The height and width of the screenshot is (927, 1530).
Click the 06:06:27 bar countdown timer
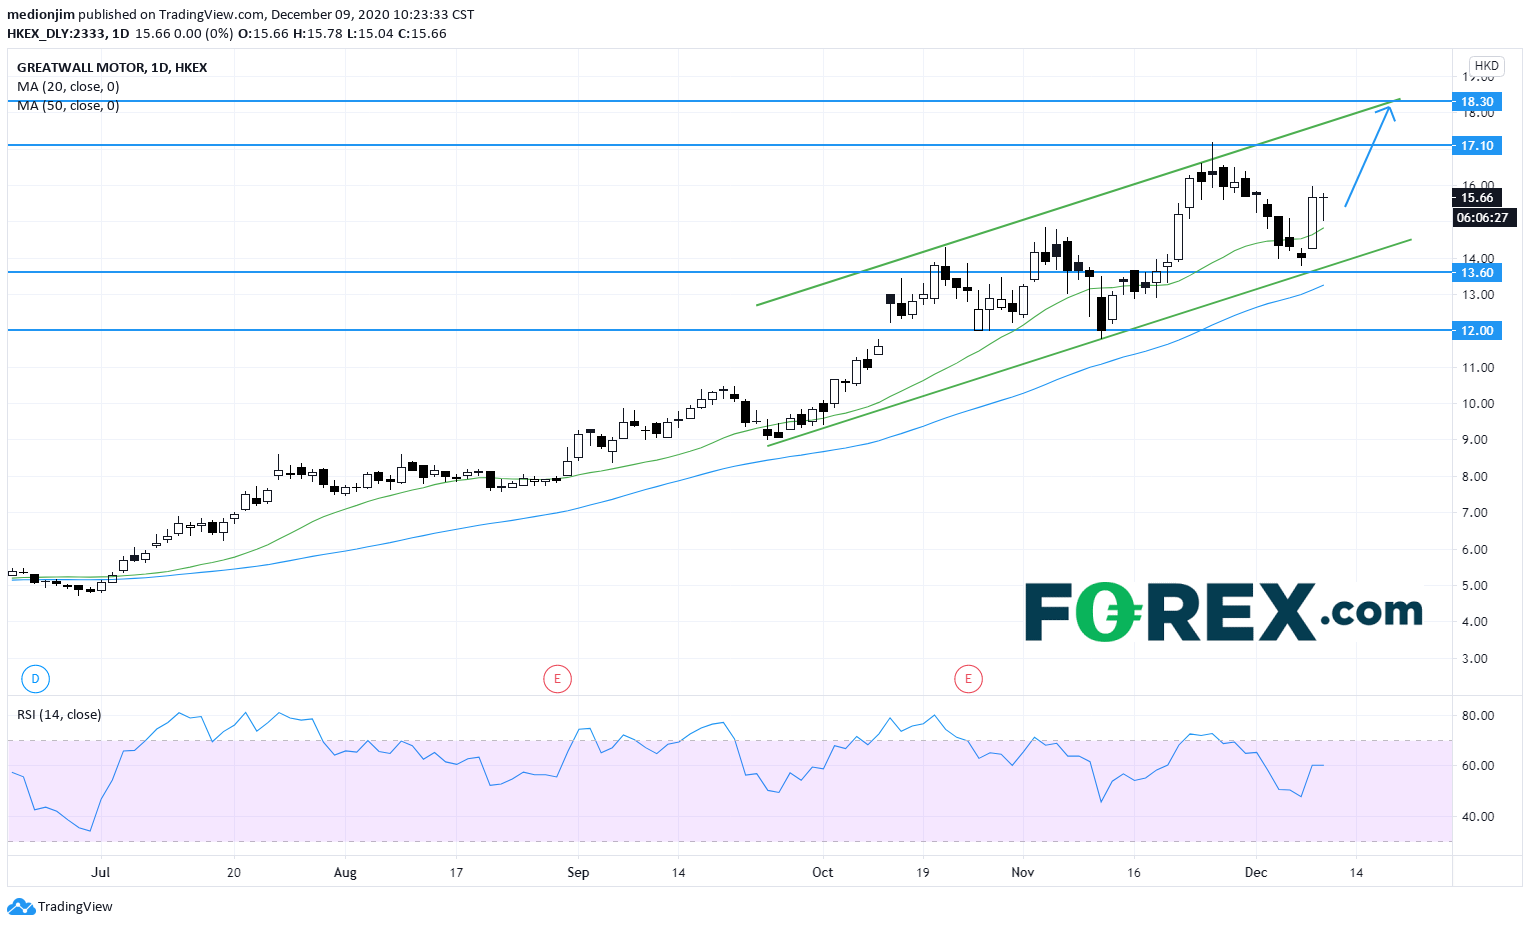pos(1482,217)
